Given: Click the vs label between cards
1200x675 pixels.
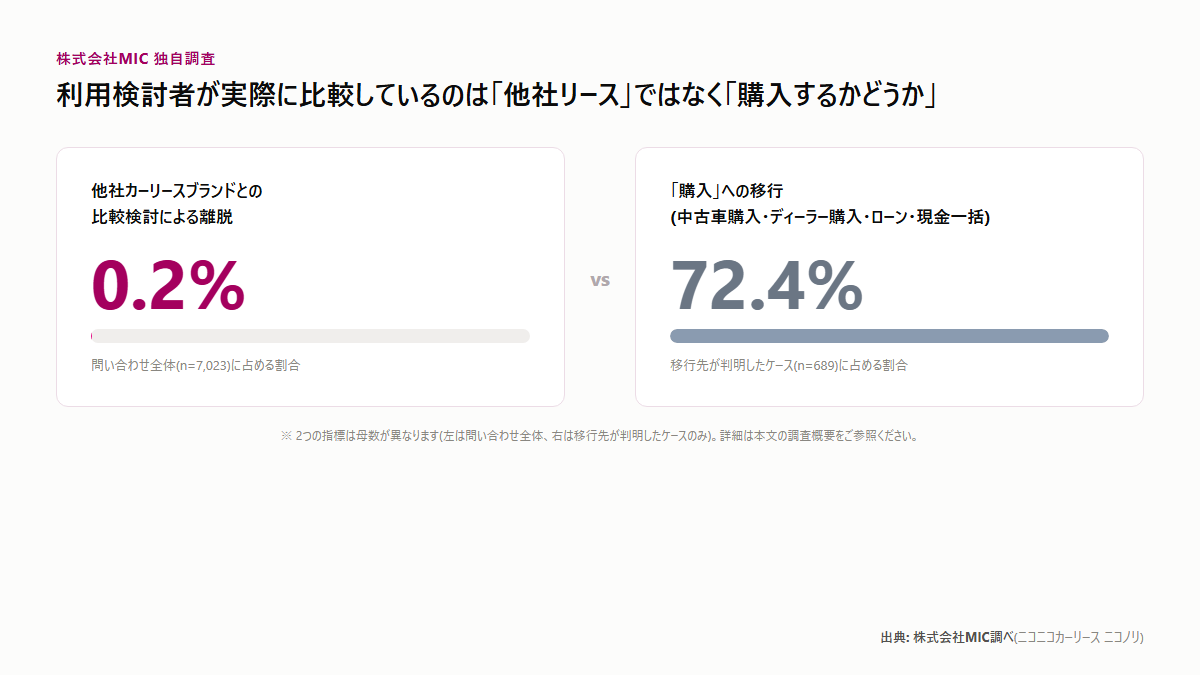Looking at the screenshot, I should pos(600,280).
